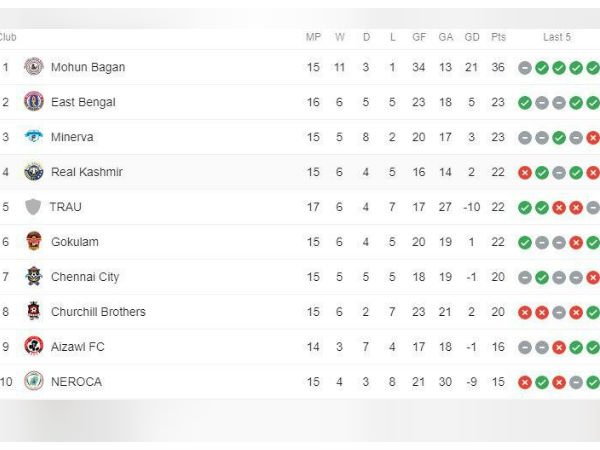Click NEROCA's grey draw result indicator

click(576, 382)
